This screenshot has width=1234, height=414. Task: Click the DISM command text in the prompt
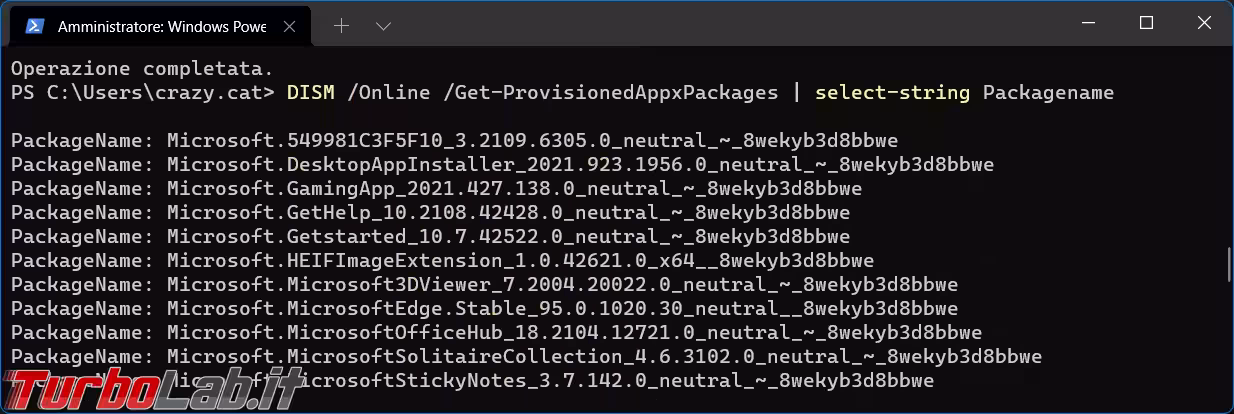(310, 93)
